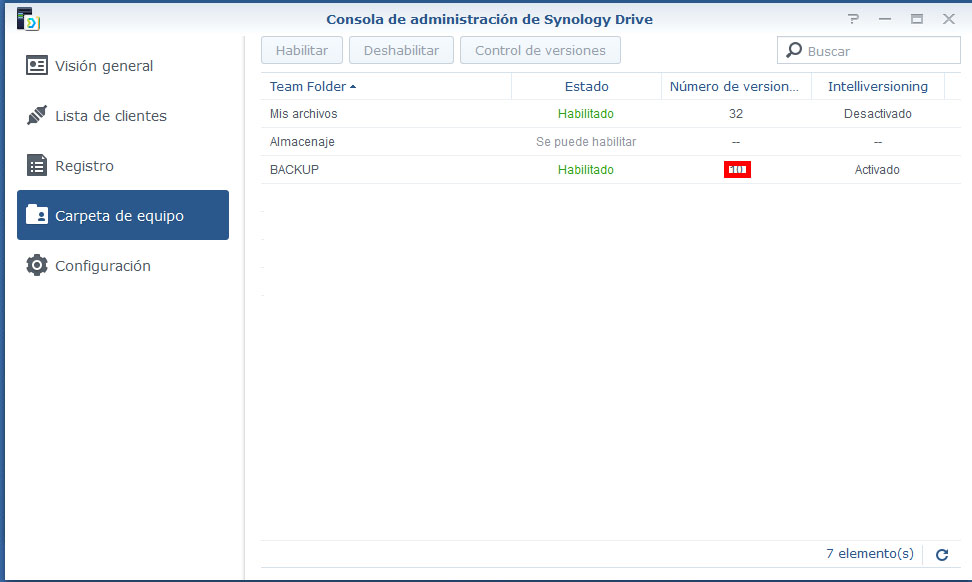
Task: Focus the Buscar search field
Action: click(x=868, y=50)
